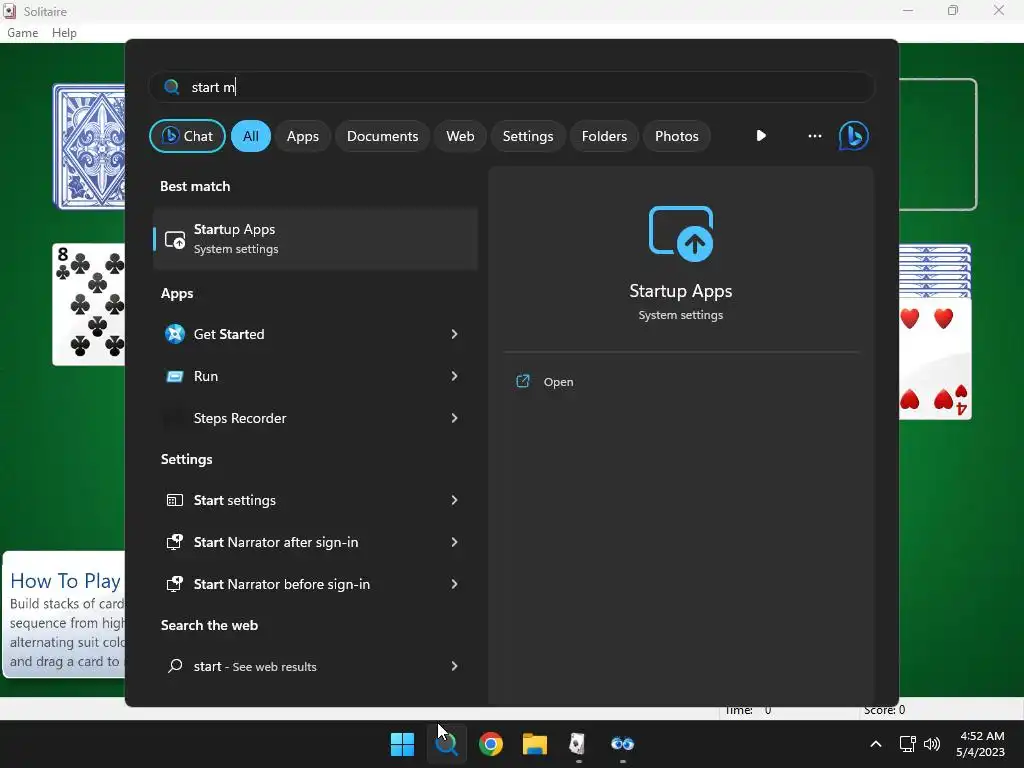Screen dimensions: 1024x768
Task: Click the network tray icon
Action: pyautogui.click(x=907, y=744)
